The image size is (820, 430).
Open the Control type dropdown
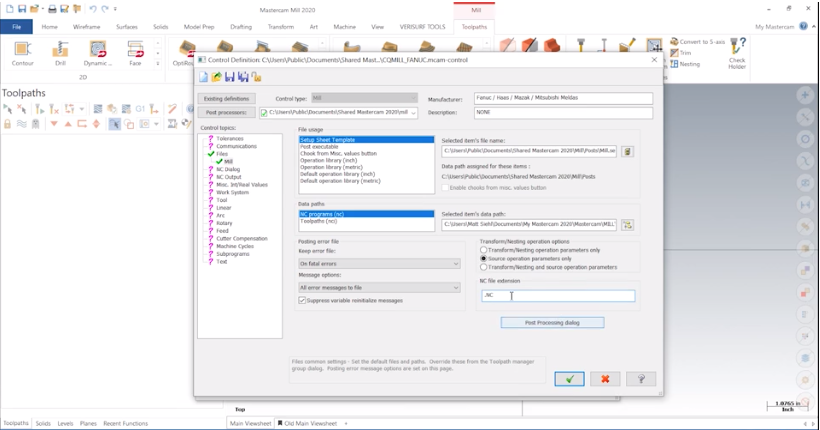pos(365,98)
